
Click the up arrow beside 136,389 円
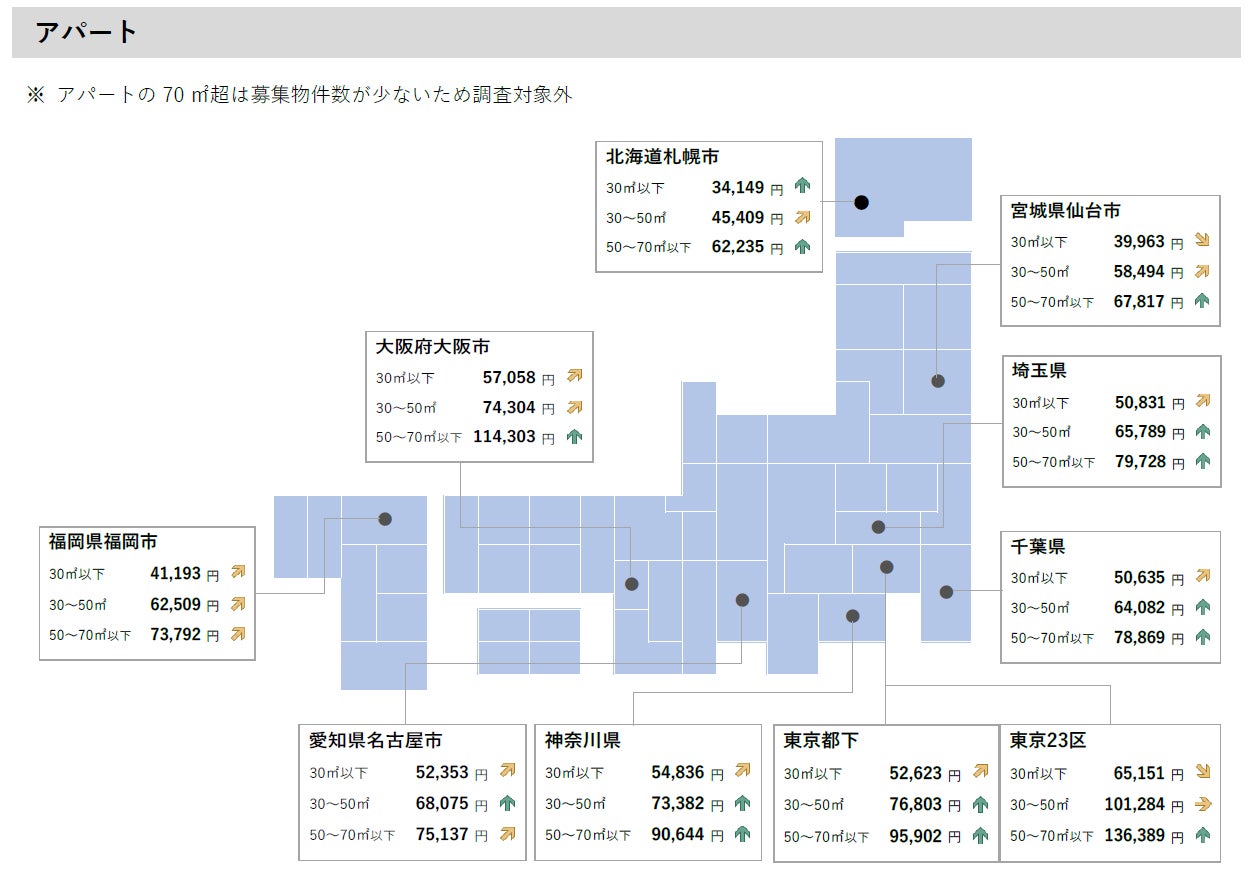tap(1202, 835)
